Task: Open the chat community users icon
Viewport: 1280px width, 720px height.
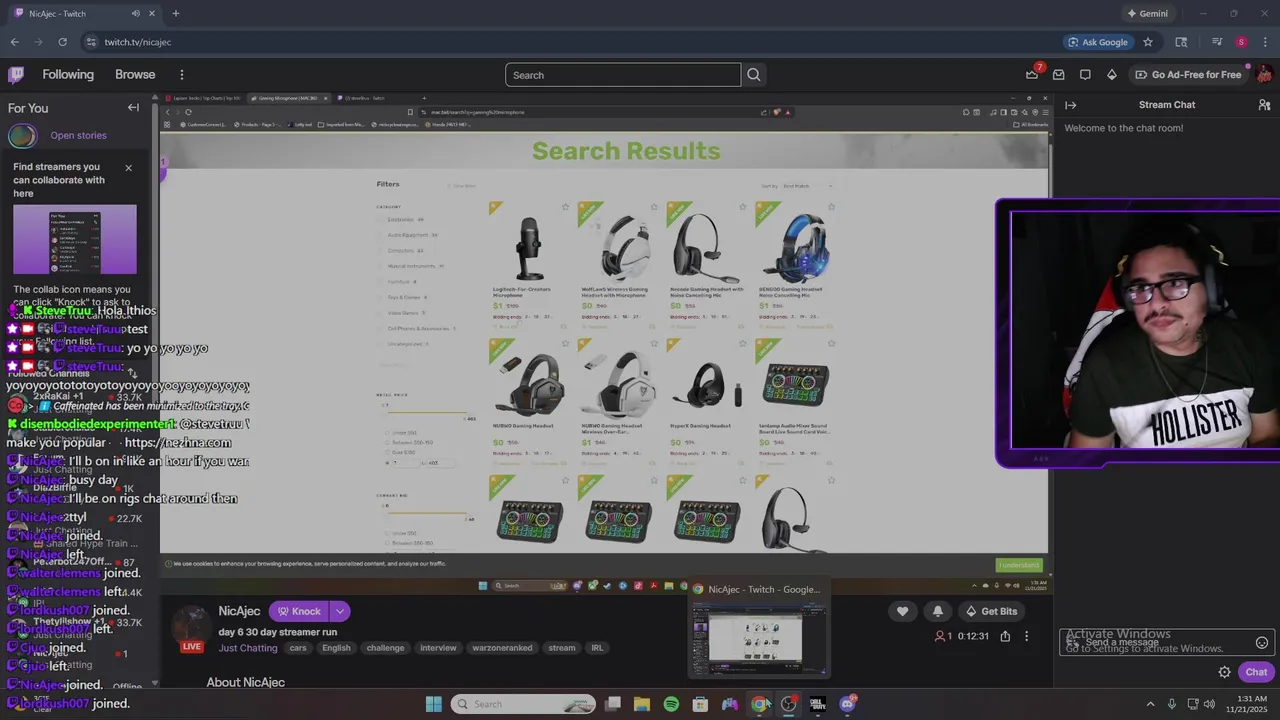Action: click(1264, 105)
